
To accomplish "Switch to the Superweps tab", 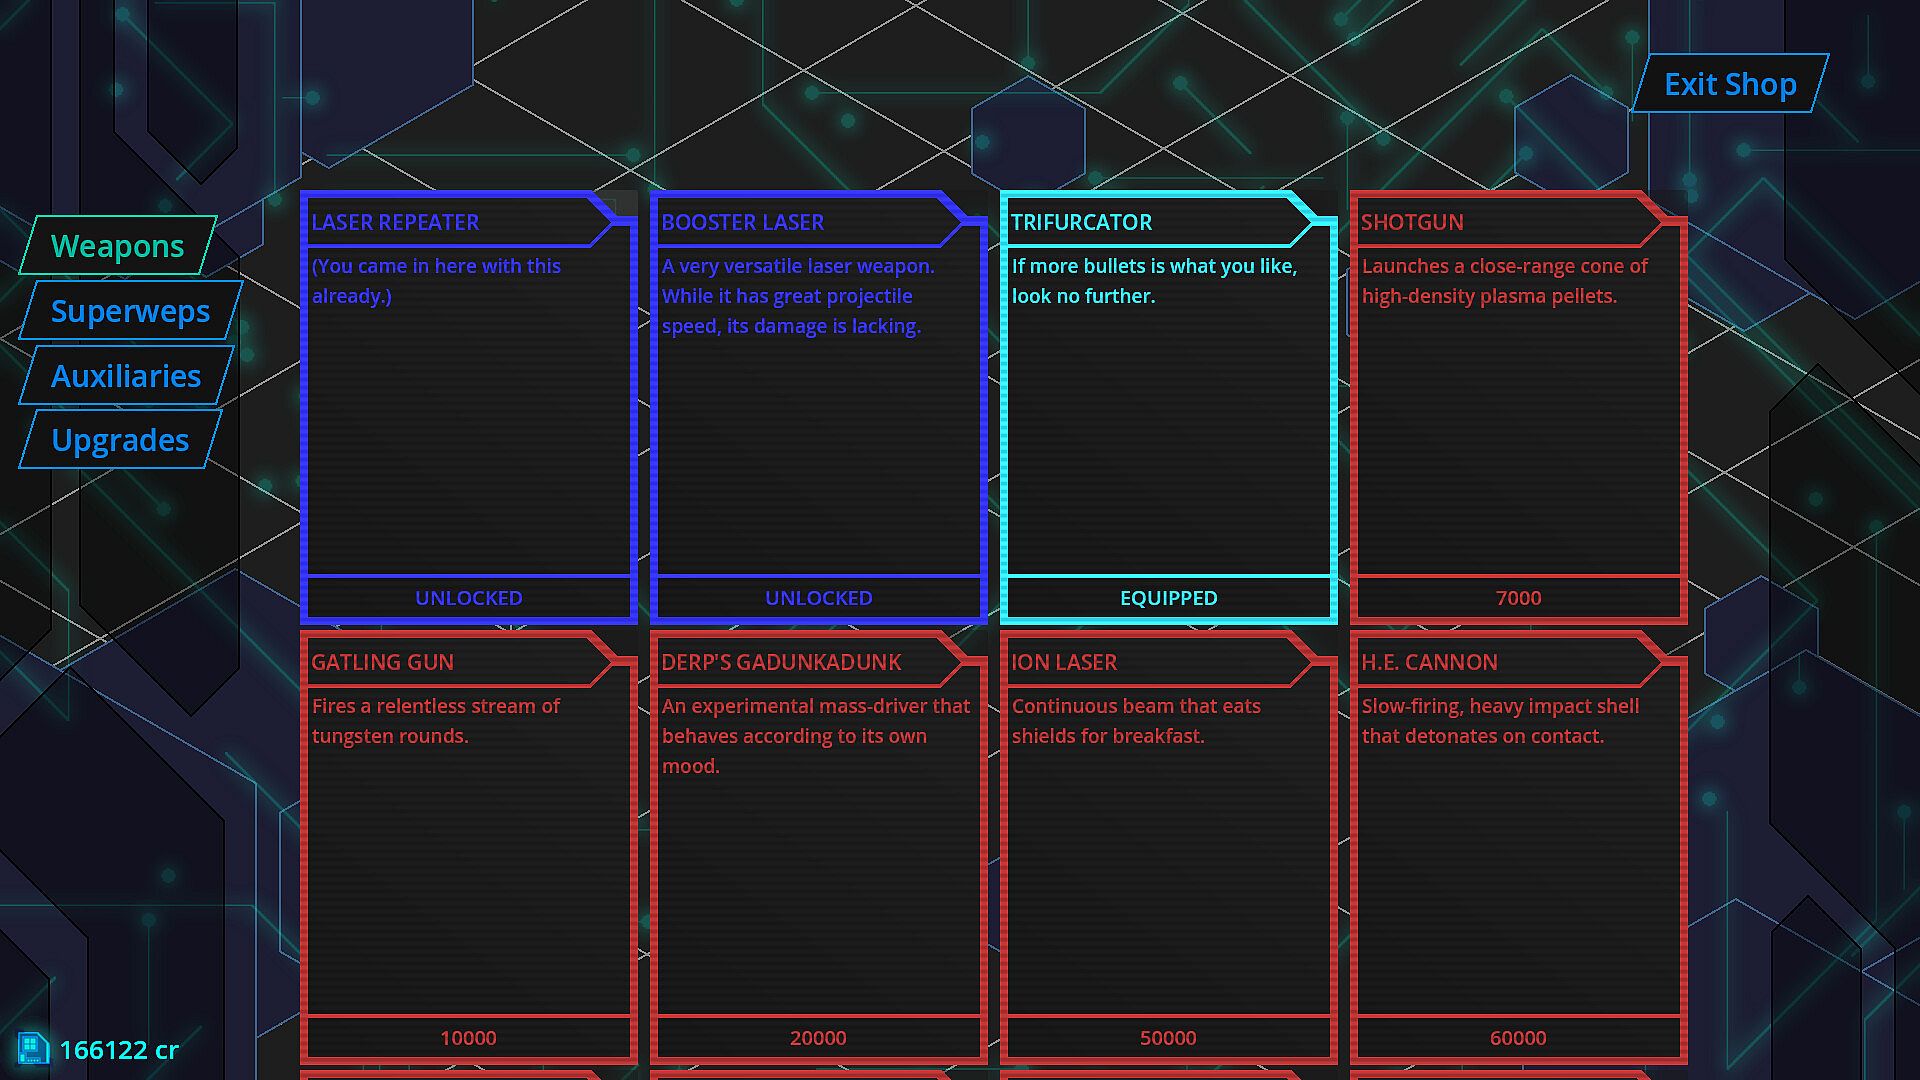I will pyautogui.click(x=130, y=311).
